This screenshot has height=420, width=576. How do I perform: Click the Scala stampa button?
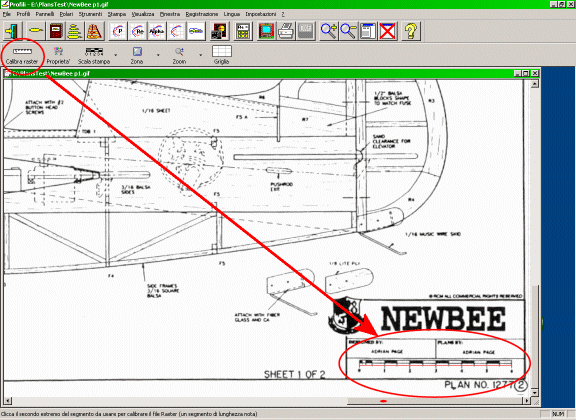(94, 55)
